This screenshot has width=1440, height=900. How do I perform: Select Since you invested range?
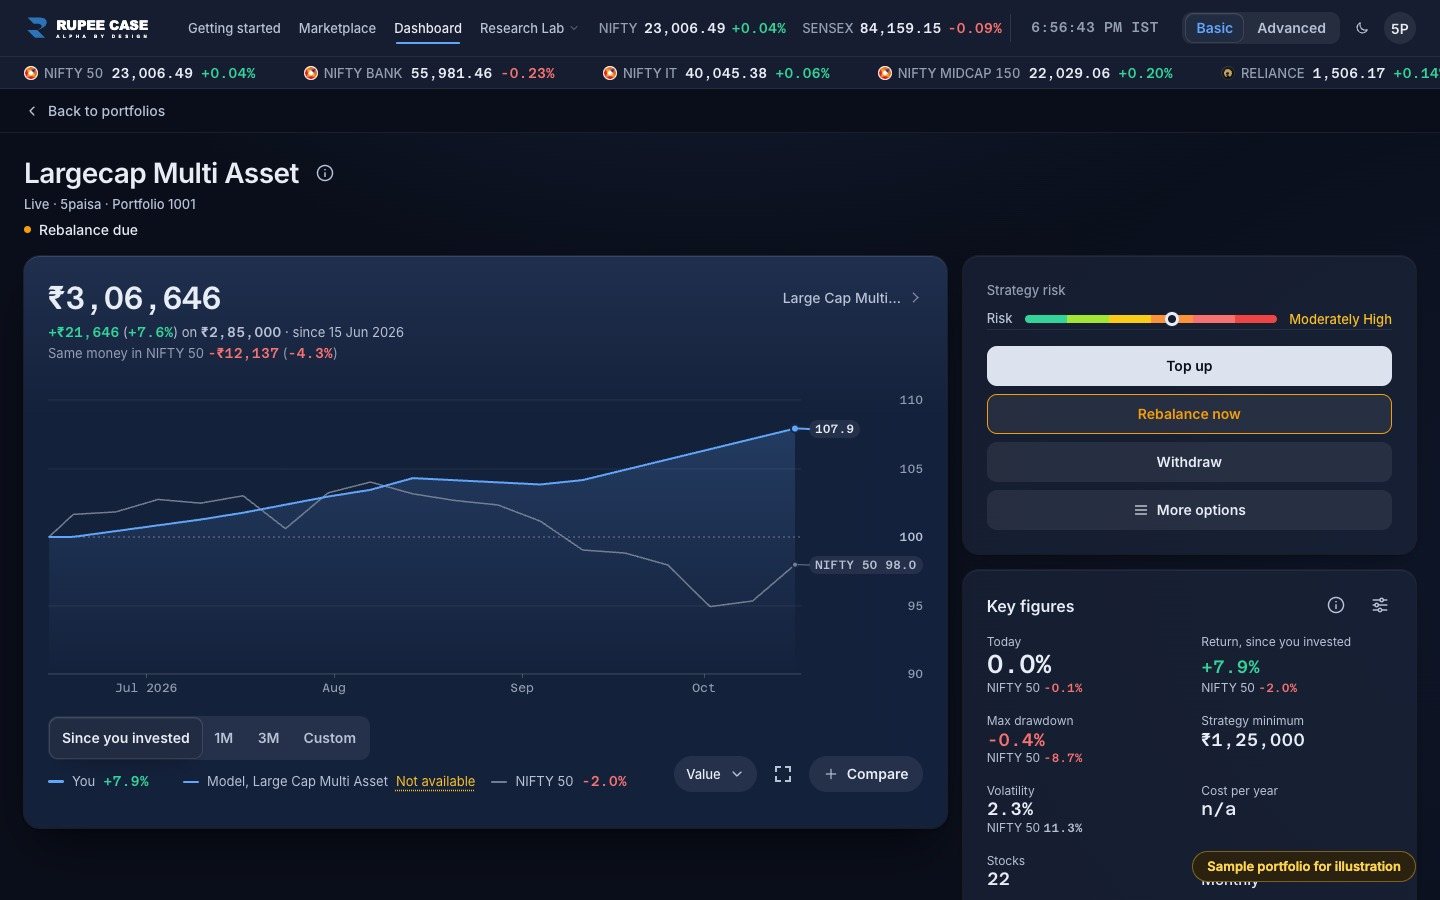(x=126, y=738)
